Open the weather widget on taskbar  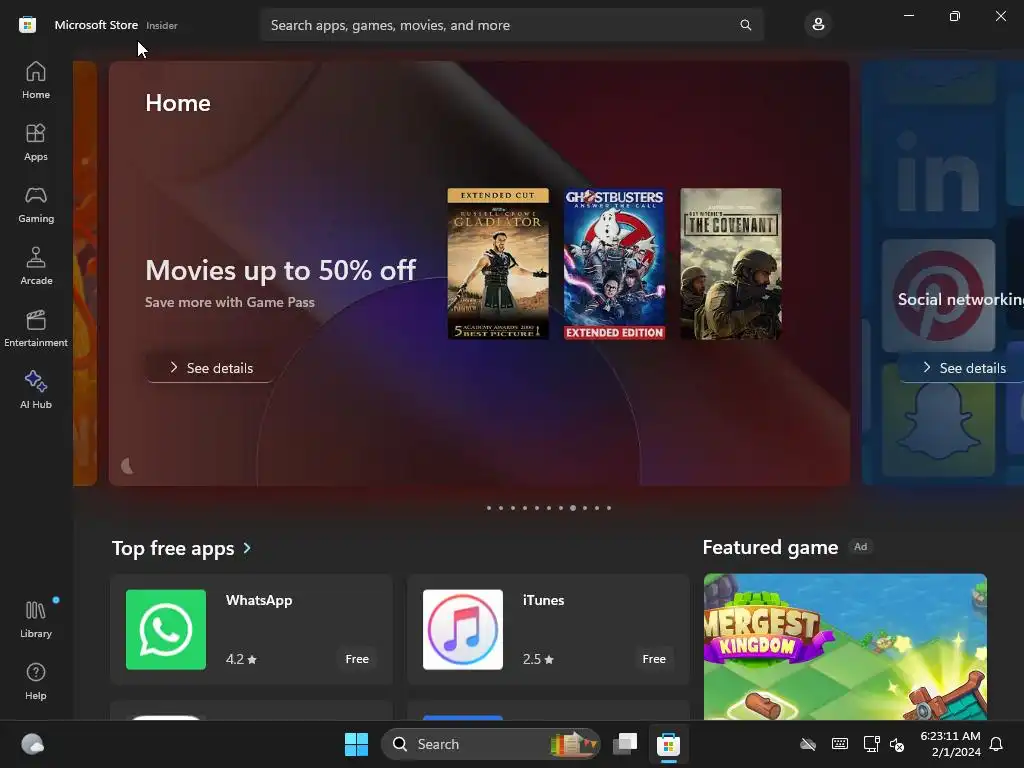(33, 744)
